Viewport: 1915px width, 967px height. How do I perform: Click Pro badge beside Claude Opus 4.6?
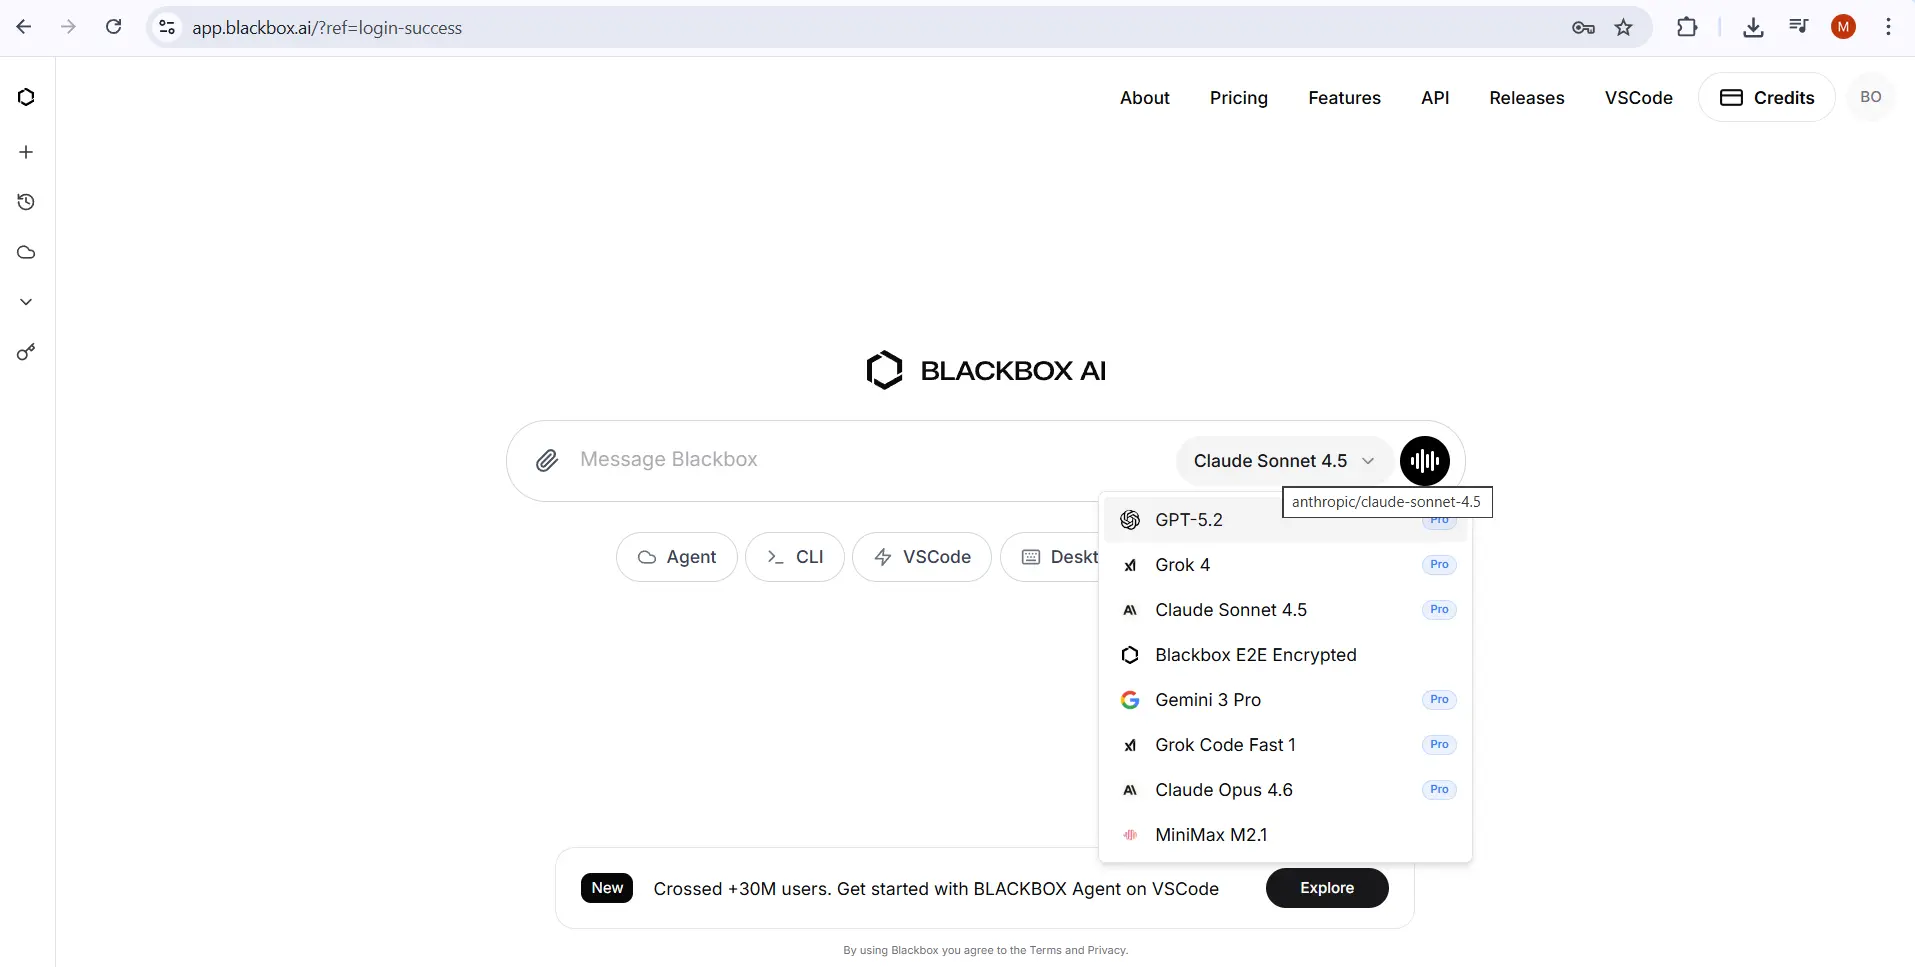1439,790
